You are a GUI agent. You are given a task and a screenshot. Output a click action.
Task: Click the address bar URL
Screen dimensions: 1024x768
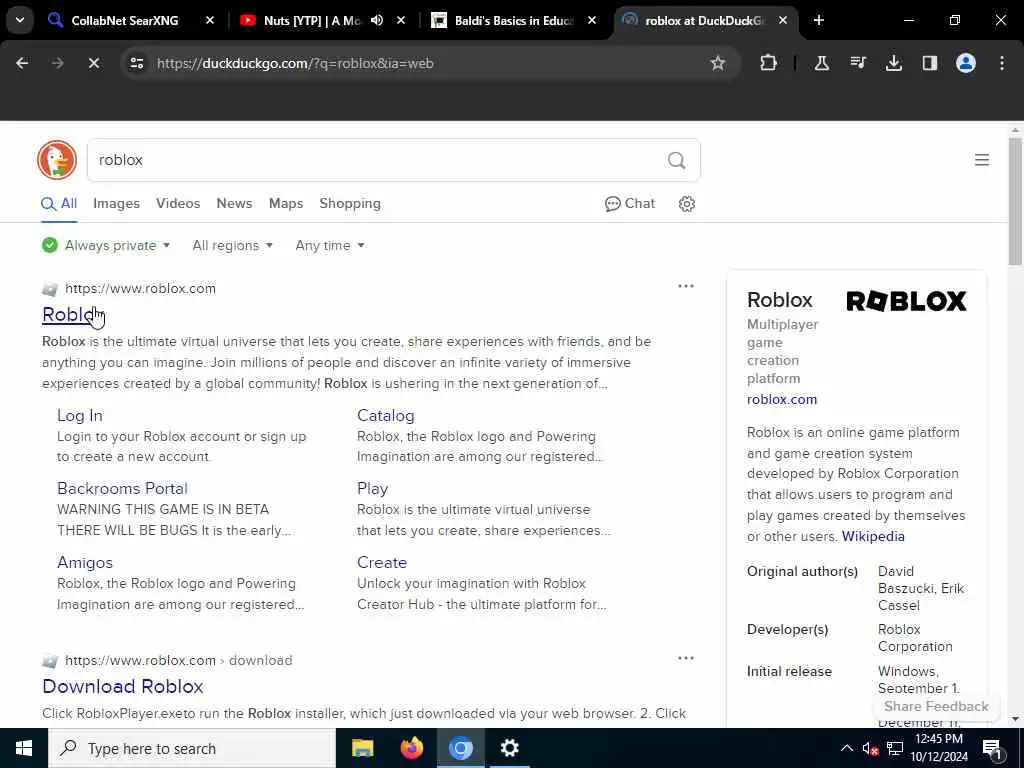(x=295, y=63)
